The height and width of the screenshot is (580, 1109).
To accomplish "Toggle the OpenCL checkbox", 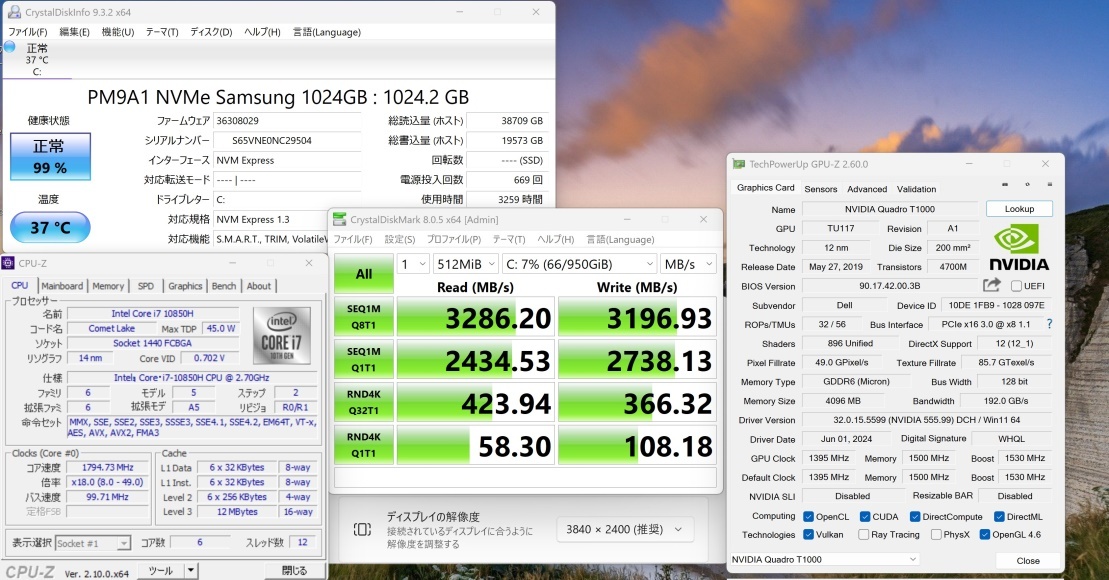I will (808, 516).
